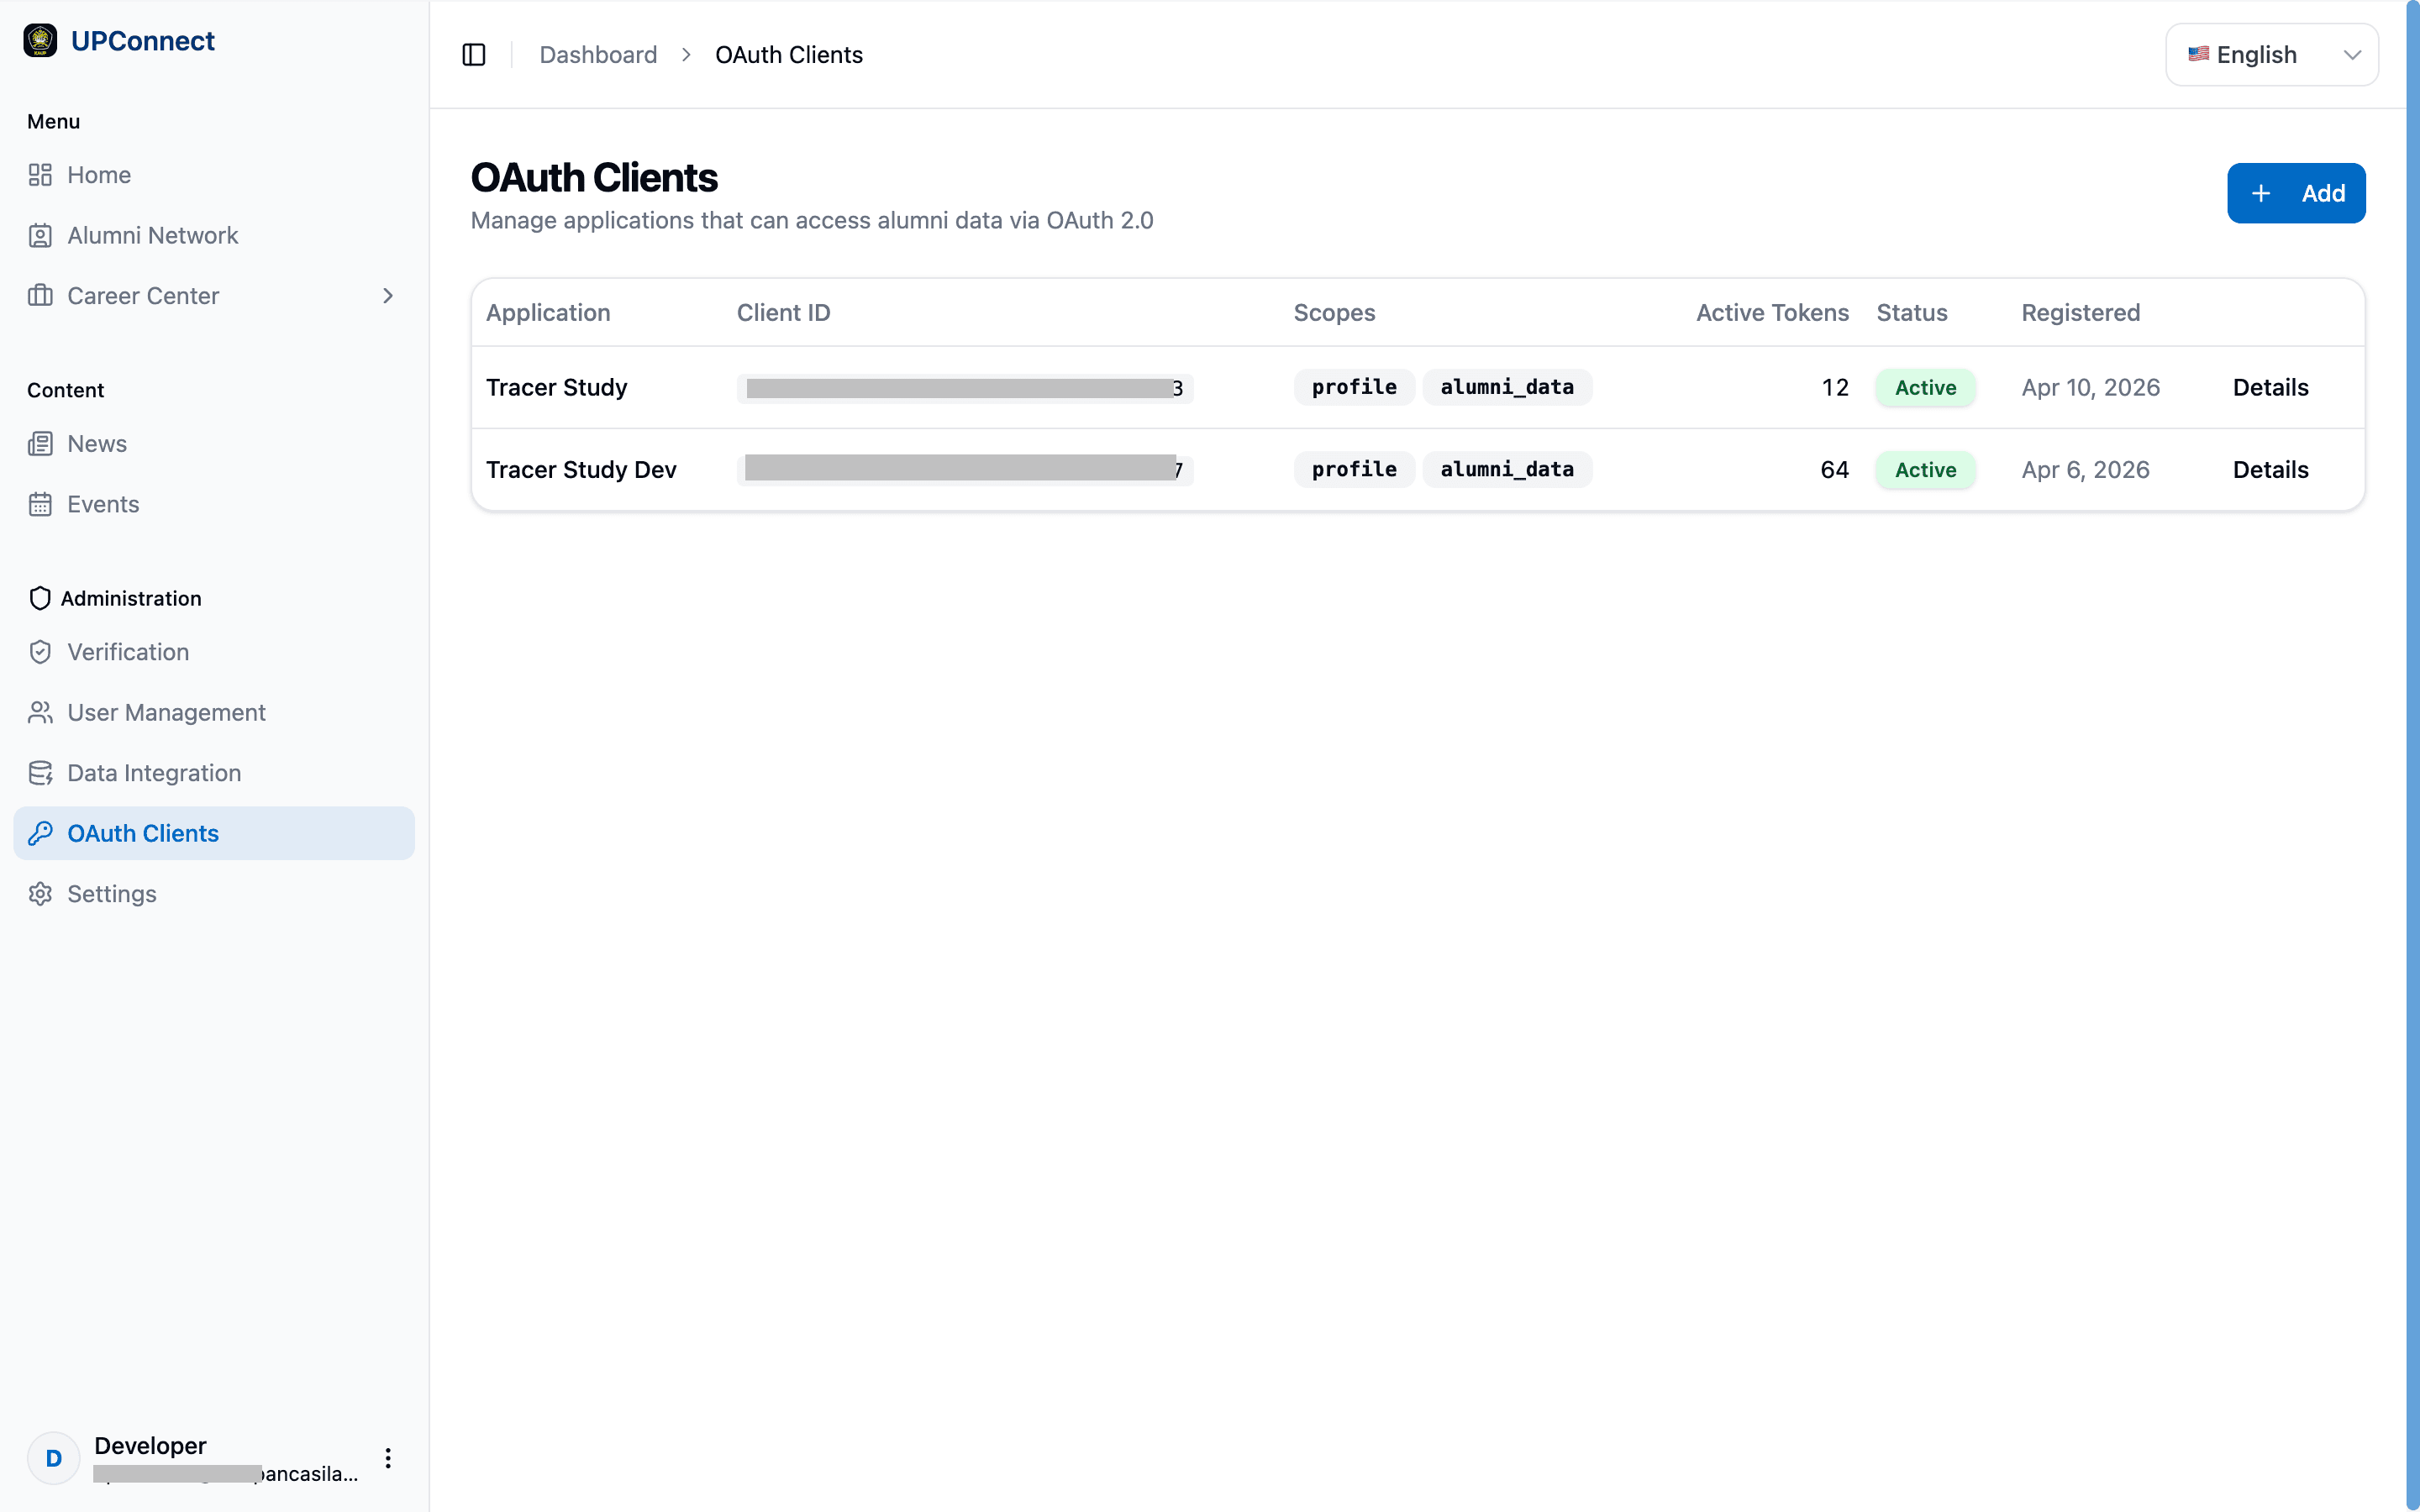Click the Administration shield icon
The width and height of the screenshot is (2420, 1512).
[x=40, y=598]
